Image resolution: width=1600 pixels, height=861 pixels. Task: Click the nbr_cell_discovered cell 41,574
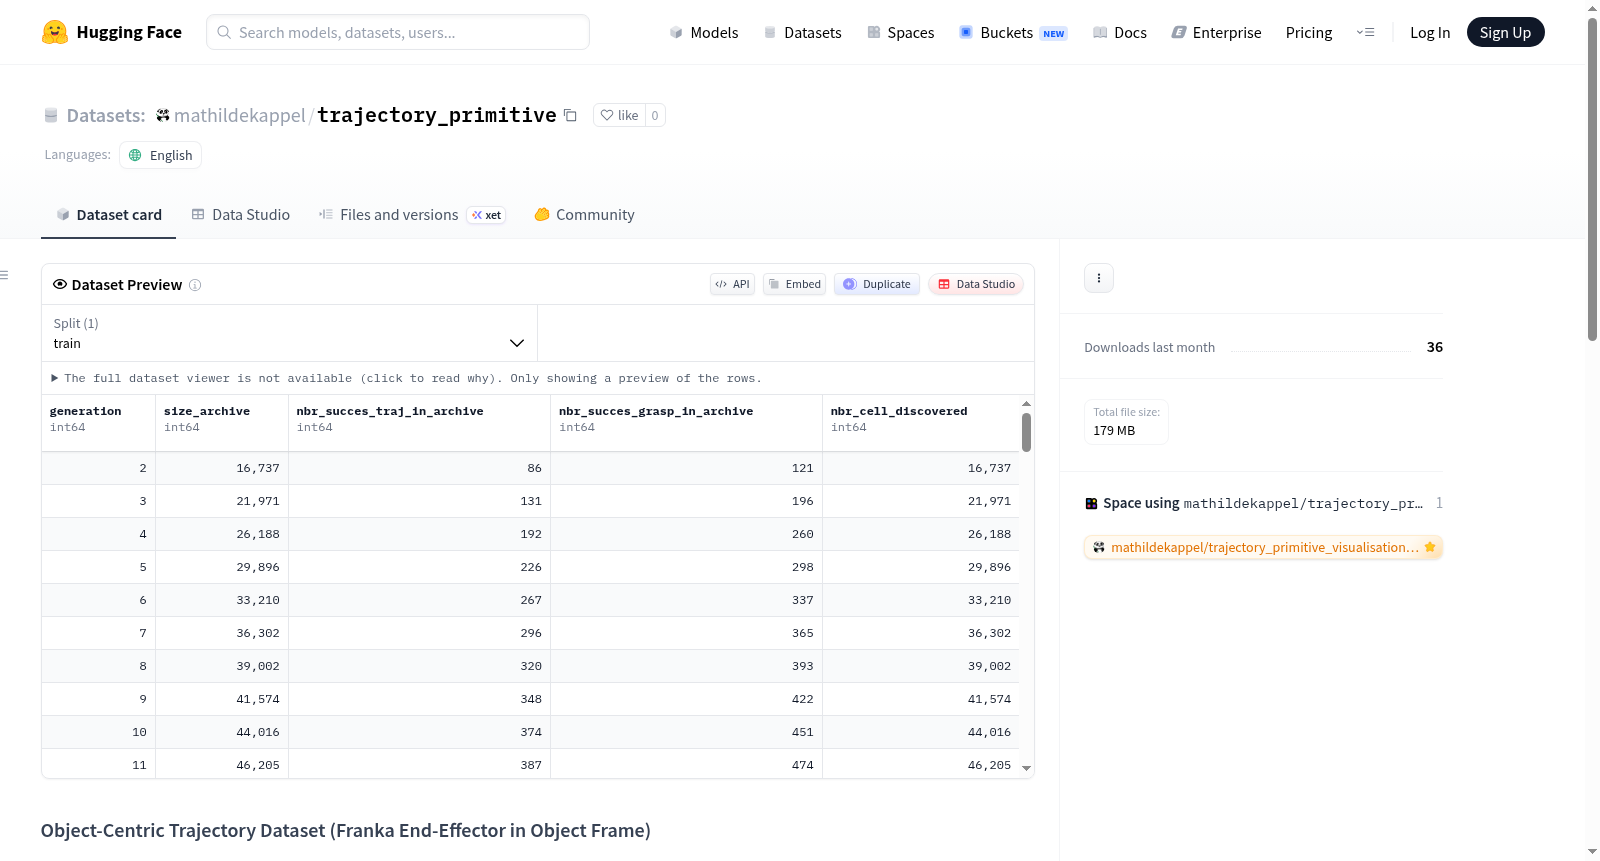coord(921,699)
